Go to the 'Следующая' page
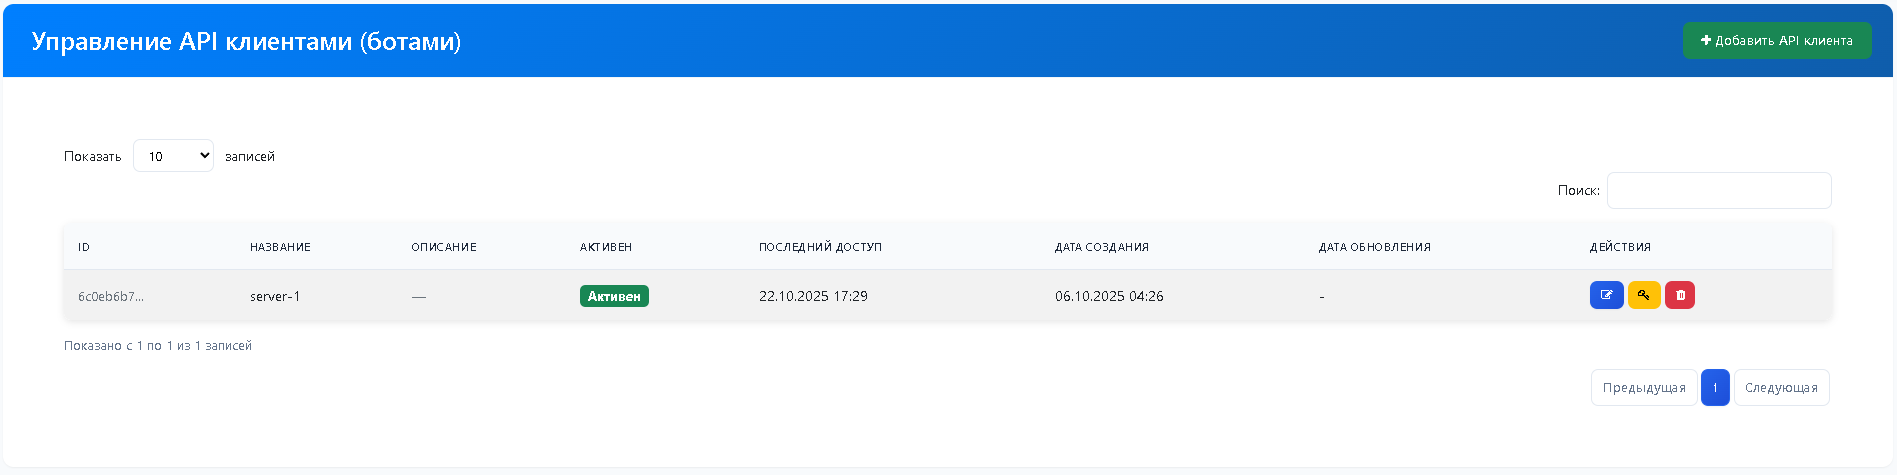 1781,388
